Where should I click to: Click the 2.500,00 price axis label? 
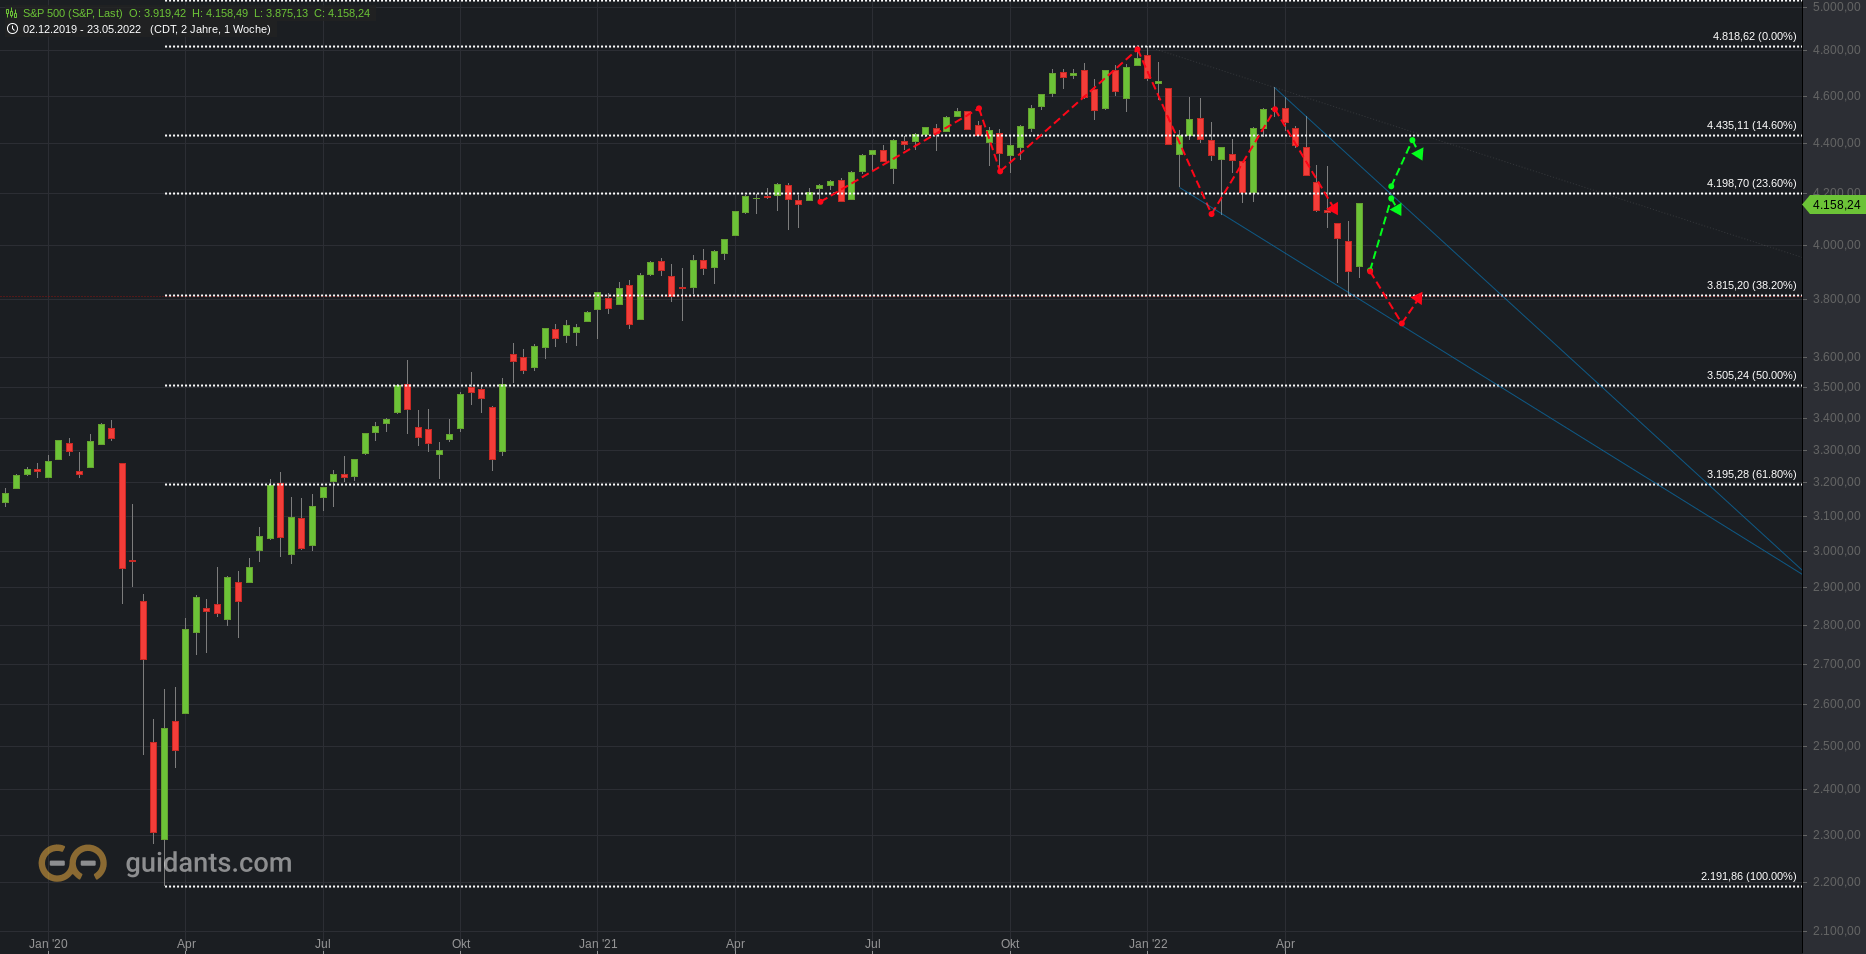click(x=1836, y=746)
